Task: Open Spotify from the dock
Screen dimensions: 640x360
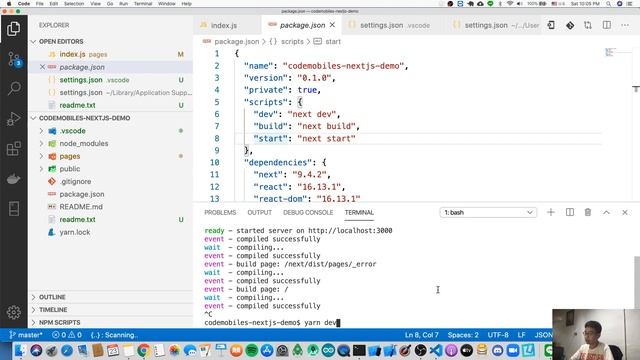Action: 252,351
